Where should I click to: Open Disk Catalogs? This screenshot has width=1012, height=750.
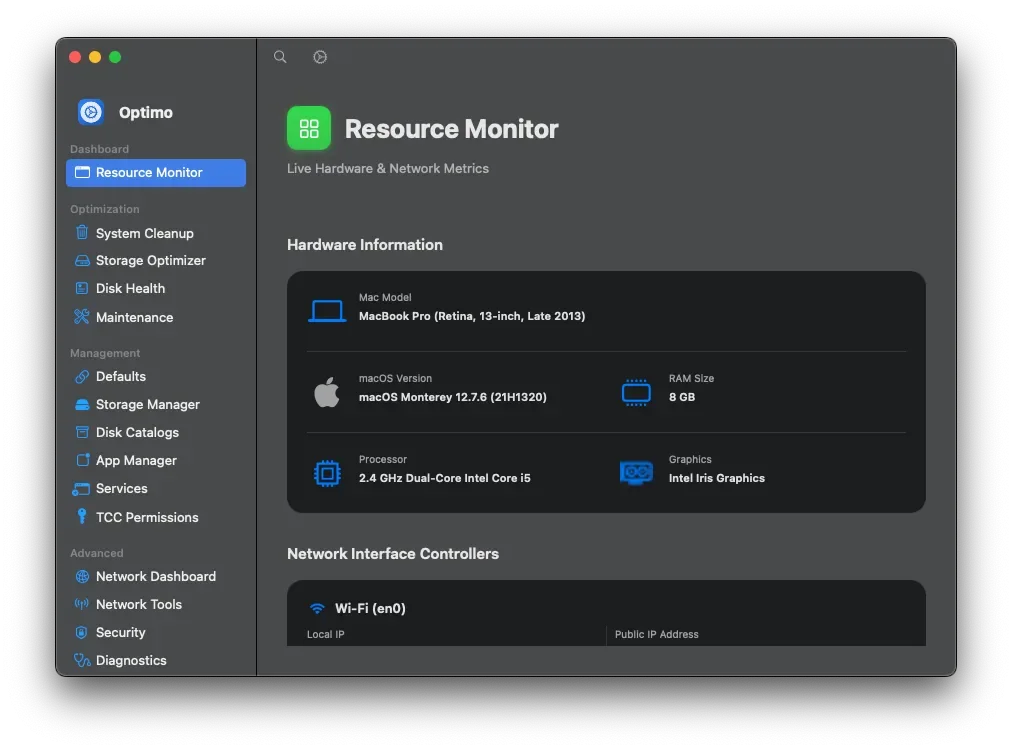pos(156,432)
